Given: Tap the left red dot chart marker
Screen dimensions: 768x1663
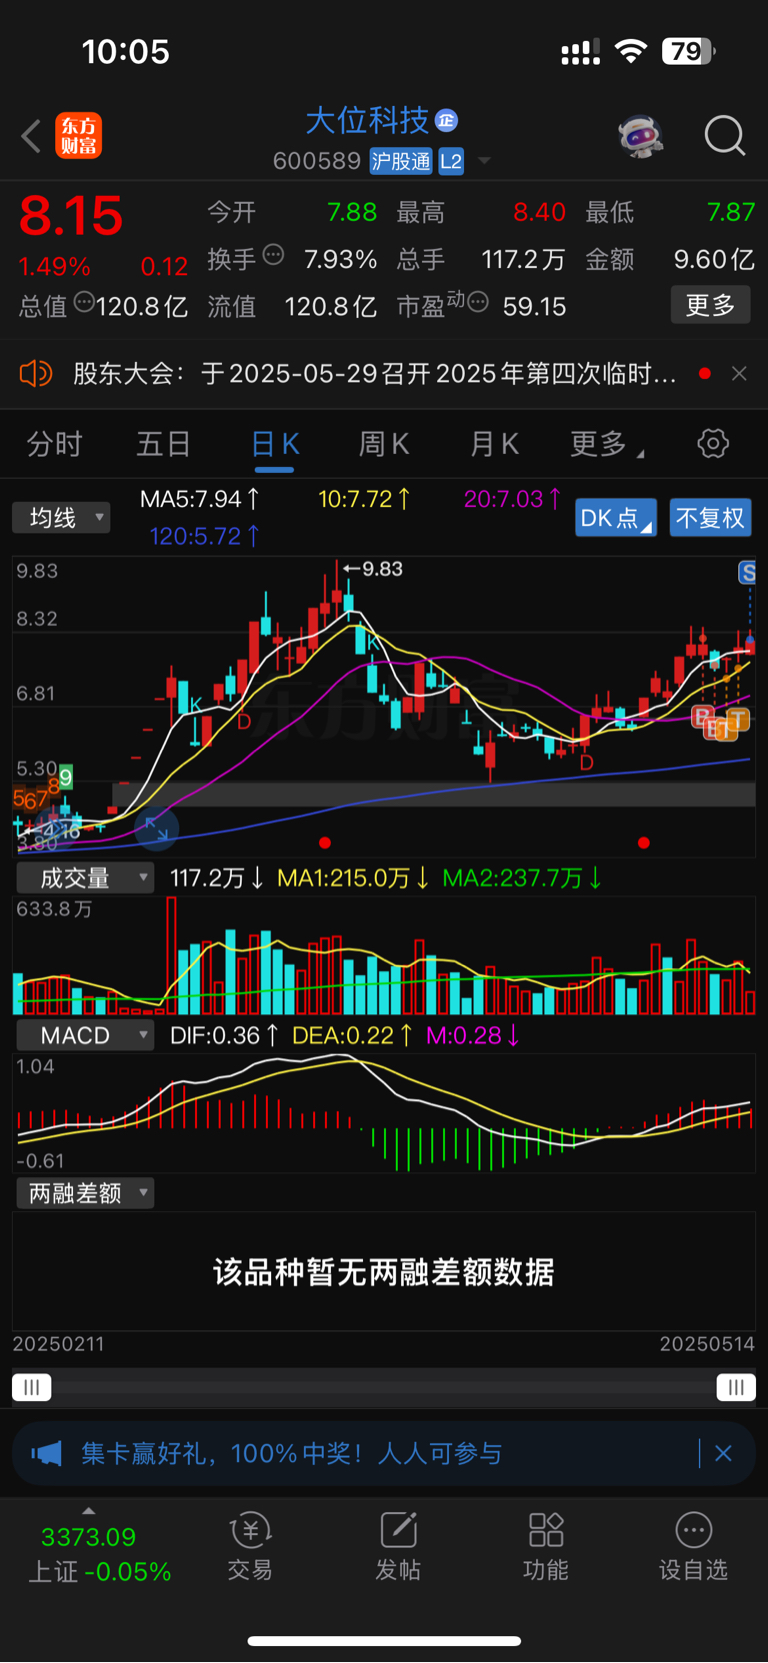Looking at the screenshot, I should tap(325, 843).
